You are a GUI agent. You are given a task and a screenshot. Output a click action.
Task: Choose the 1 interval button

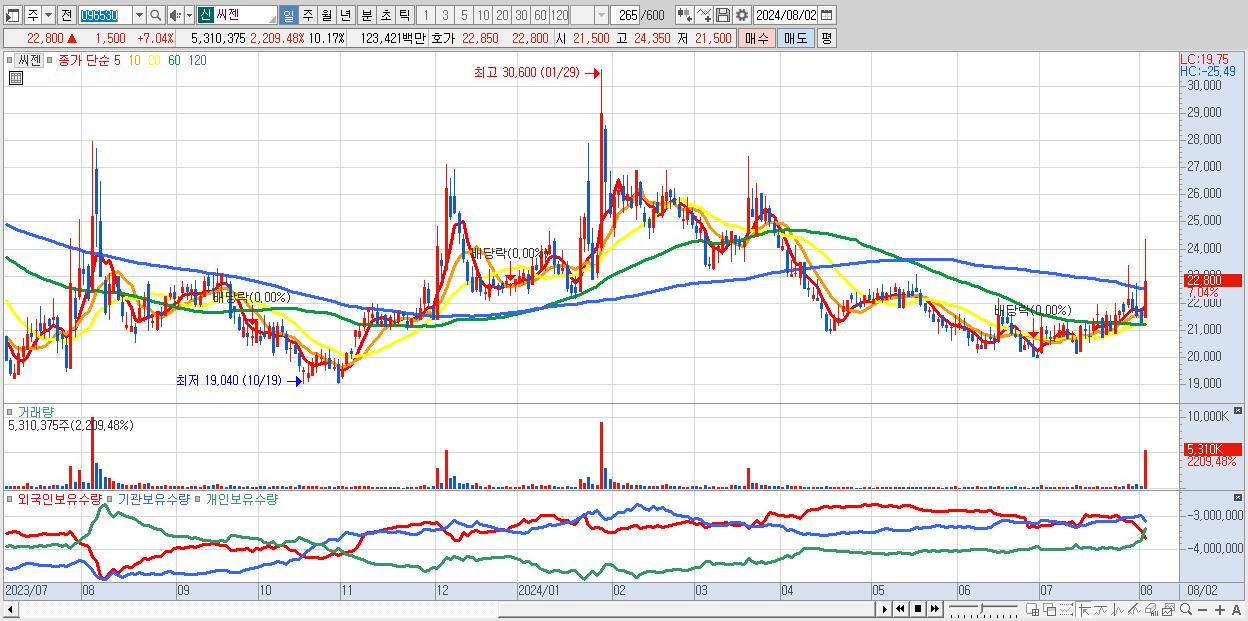click(x=426, y=15)
